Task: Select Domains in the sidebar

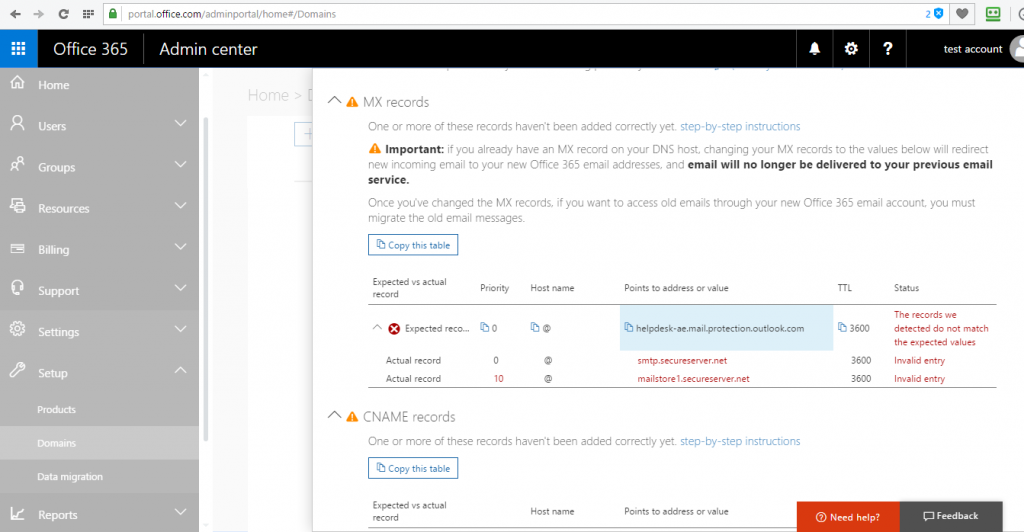Action: click(56, 443)
